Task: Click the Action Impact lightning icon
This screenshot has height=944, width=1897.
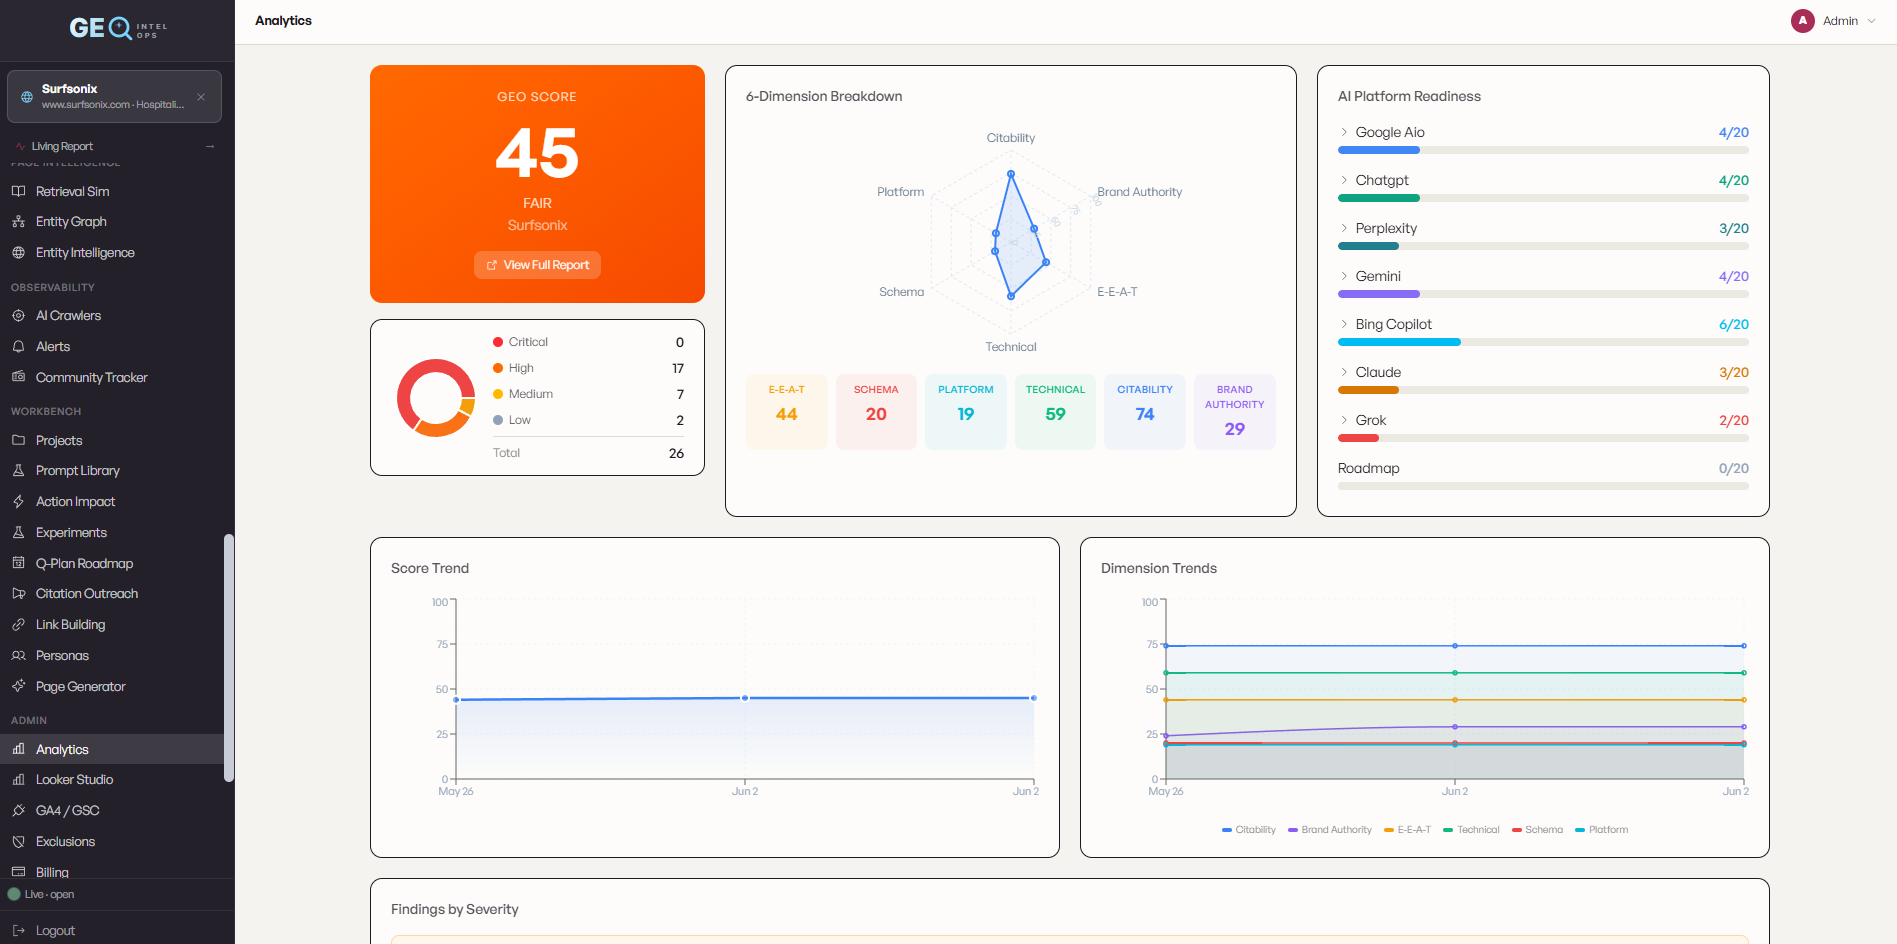Action: (18, 501)
